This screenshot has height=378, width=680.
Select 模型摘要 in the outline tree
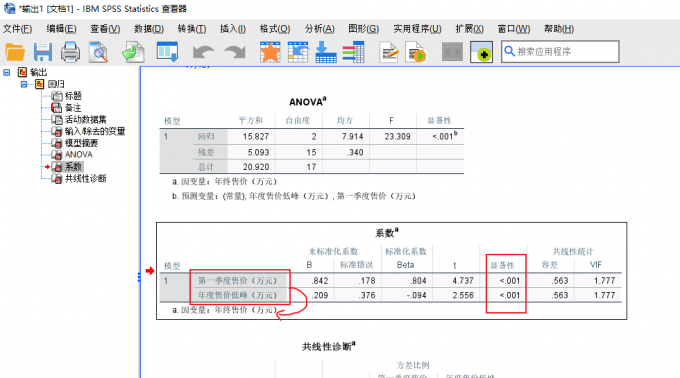(x=81, y=143)
